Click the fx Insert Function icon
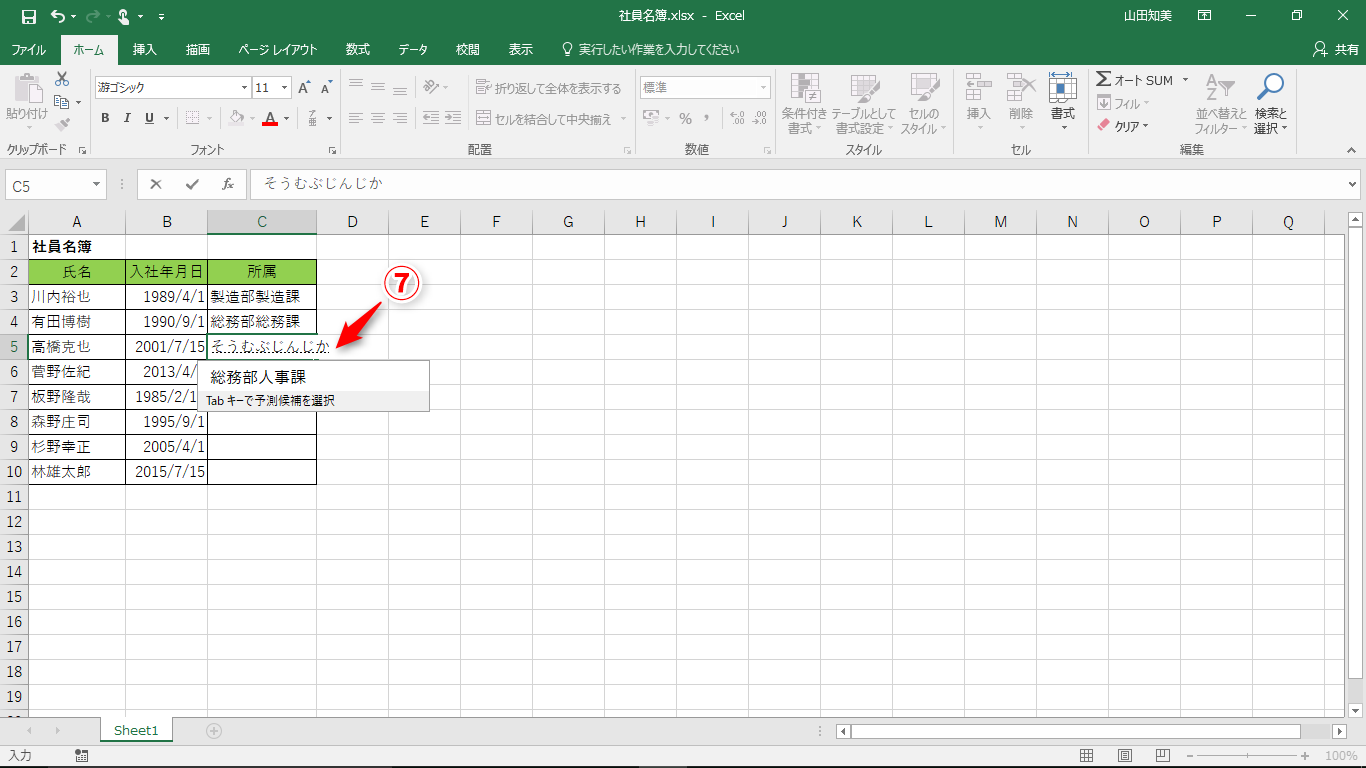Screen dimensions: 1366x768 [228, 184]
